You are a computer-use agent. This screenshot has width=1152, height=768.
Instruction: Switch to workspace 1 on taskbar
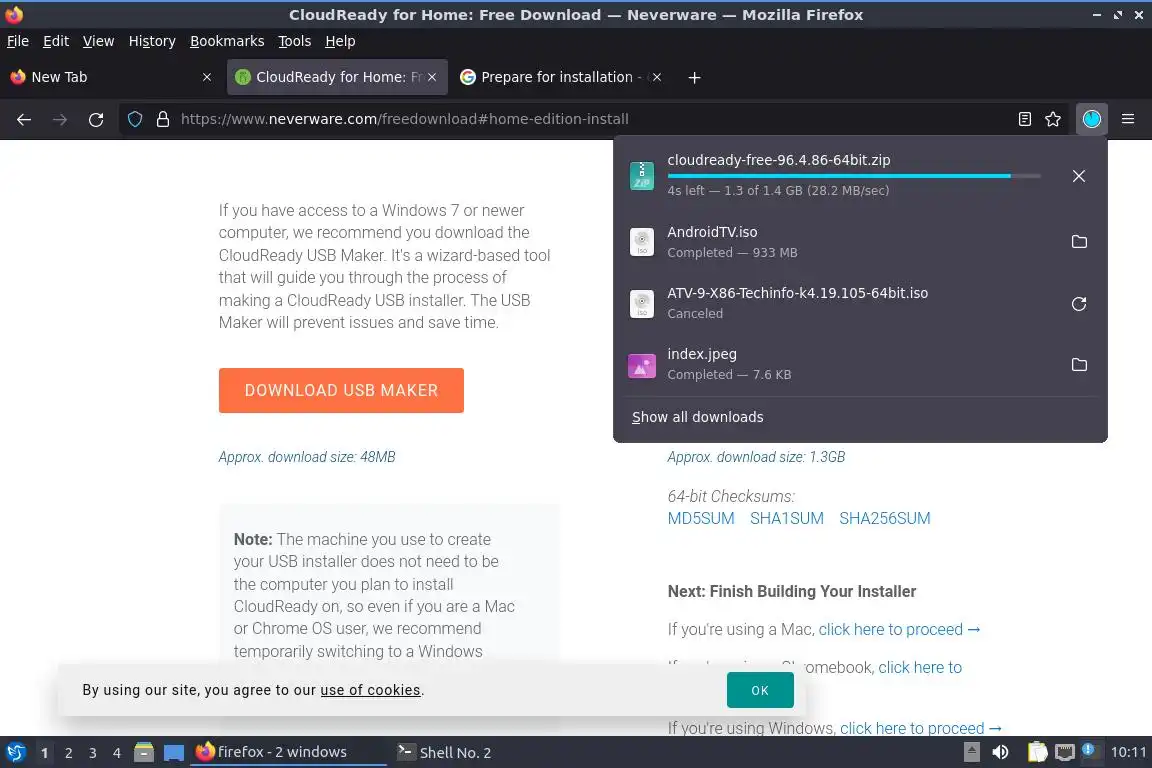pos(45,753)
